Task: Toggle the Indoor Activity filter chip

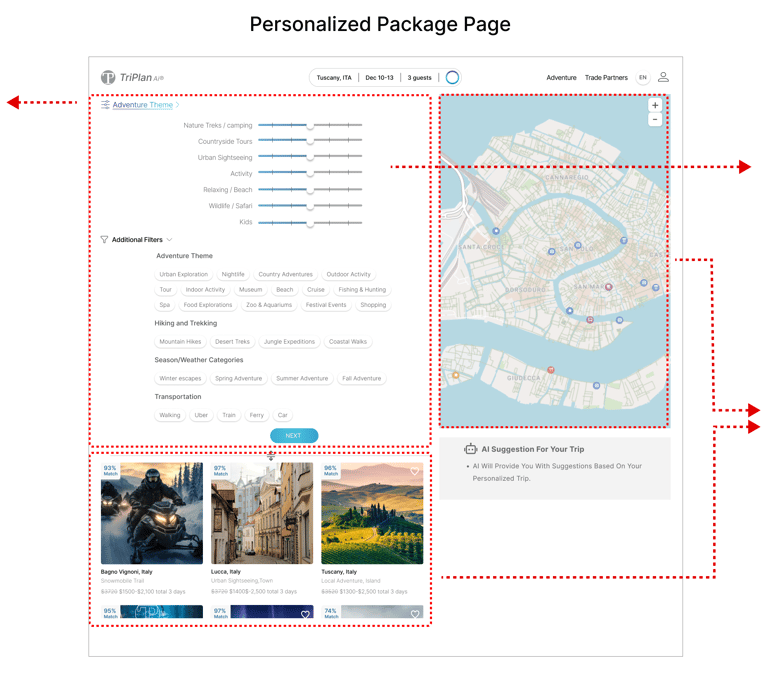Action: [x=205, y=290]
